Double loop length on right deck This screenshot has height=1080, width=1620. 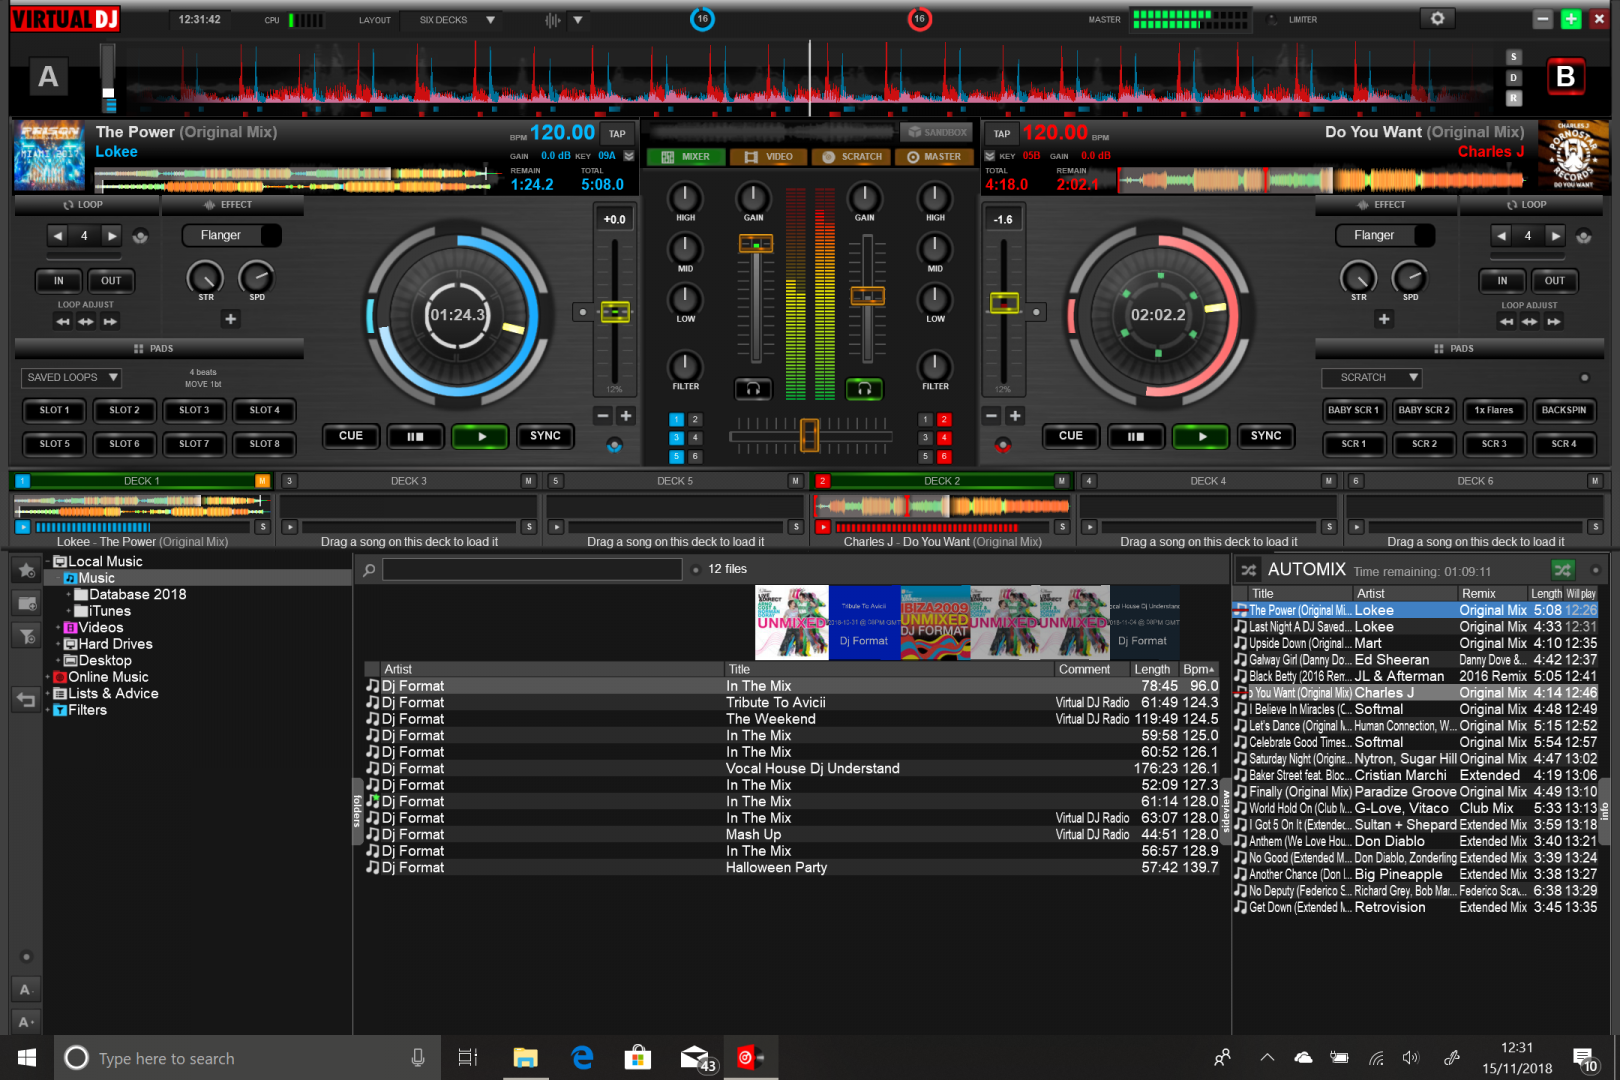pyautogui.click(x=1555, y=236)
